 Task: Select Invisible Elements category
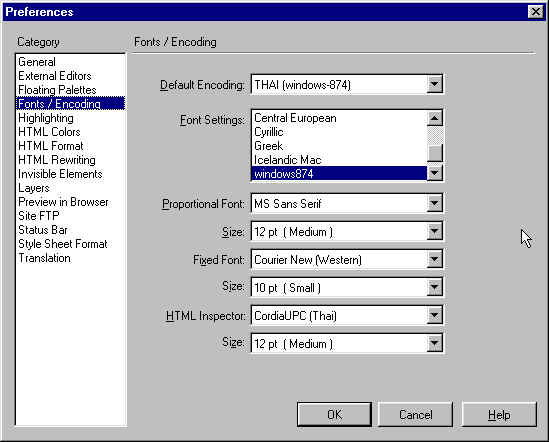(x=70, y=174)
